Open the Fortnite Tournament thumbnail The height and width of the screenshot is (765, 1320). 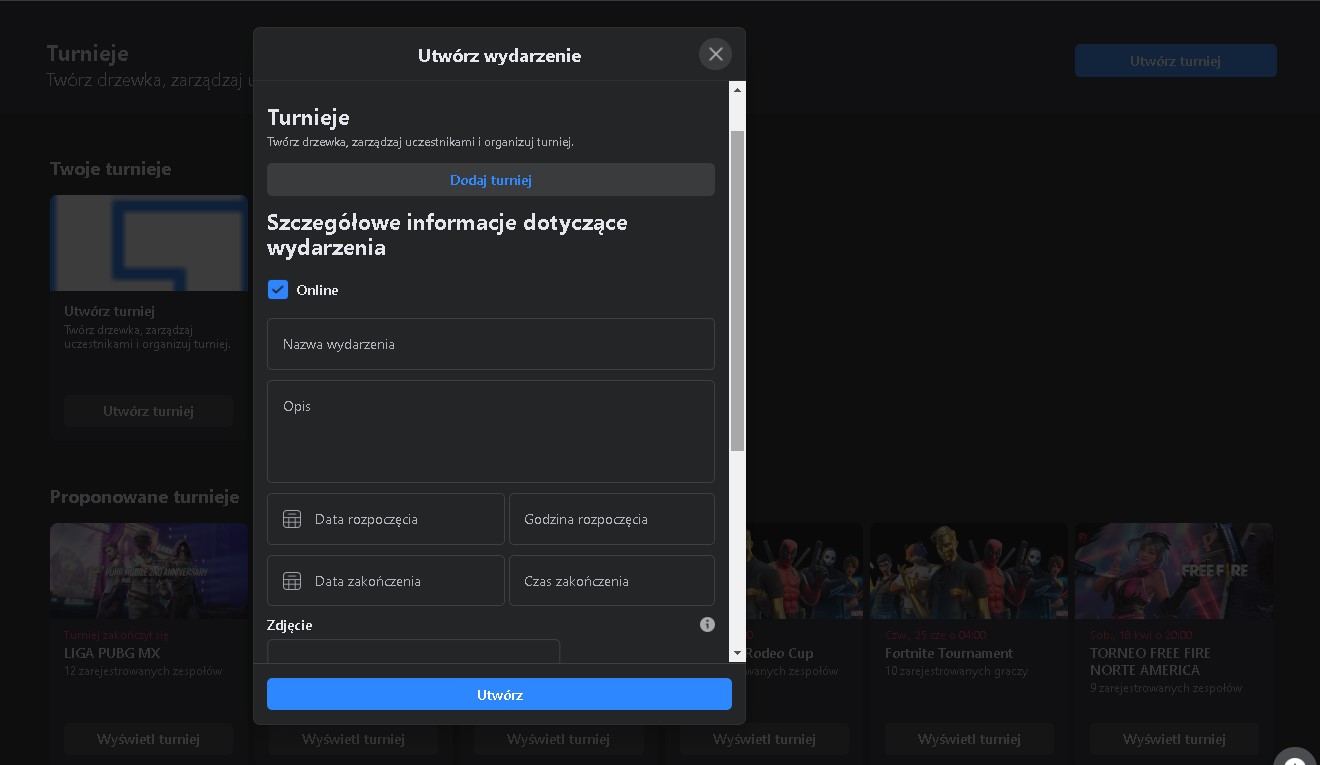click(x=968, y=571)
